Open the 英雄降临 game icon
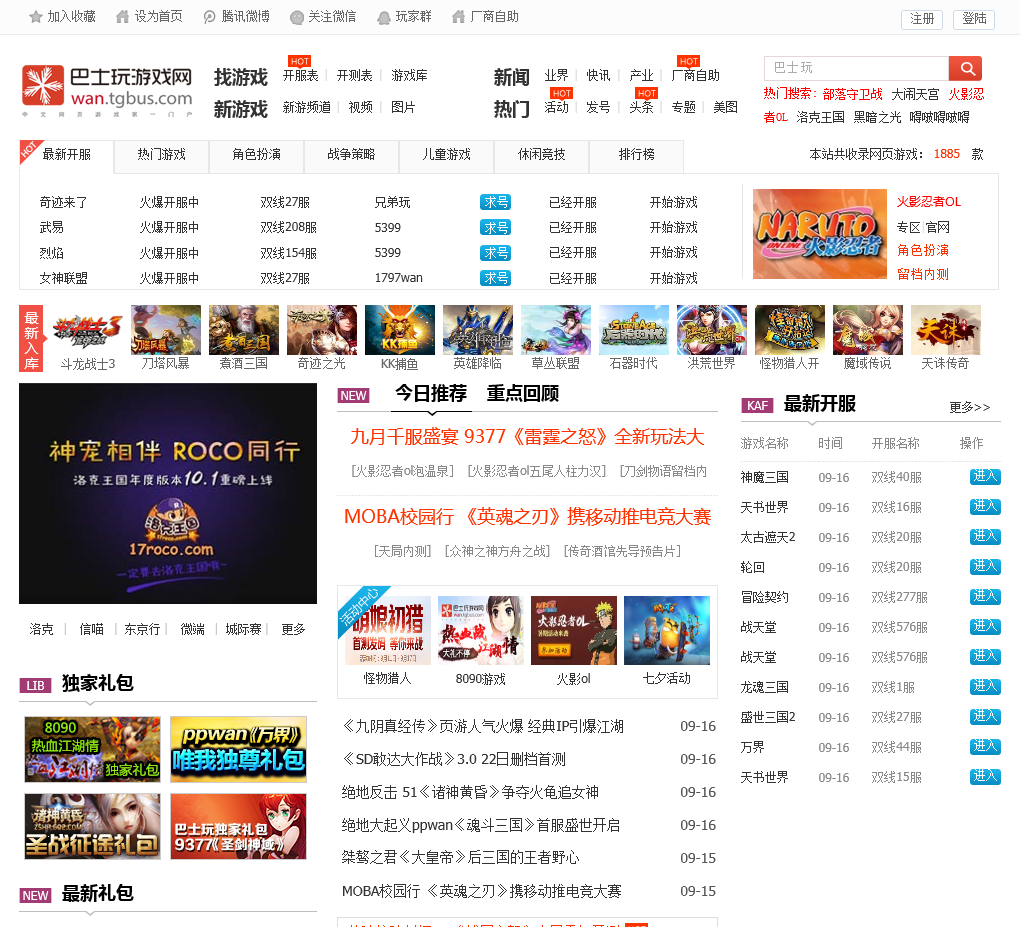Image resolution: width=1020 pixels, height=927 pixels. click(478, 330)
